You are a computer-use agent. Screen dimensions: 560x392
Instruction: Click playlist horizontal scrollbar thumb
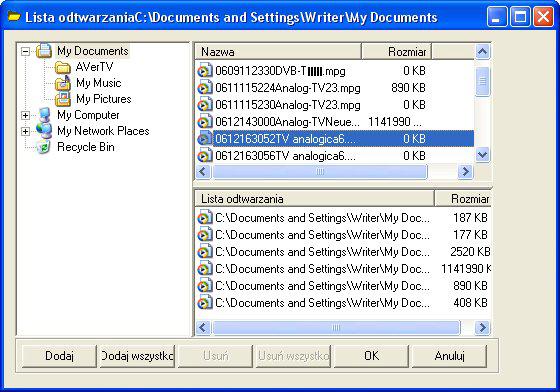(x=336, y=327)
